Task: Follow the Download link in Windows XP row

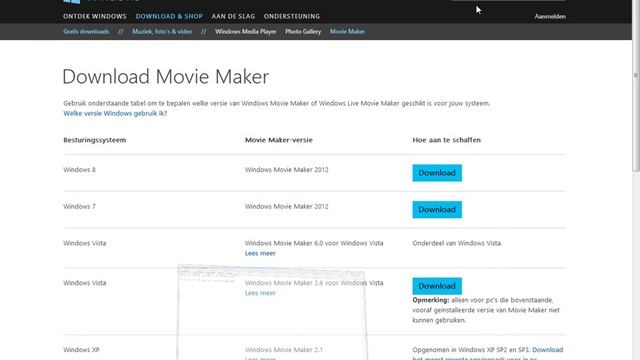Action: [547, 350]
